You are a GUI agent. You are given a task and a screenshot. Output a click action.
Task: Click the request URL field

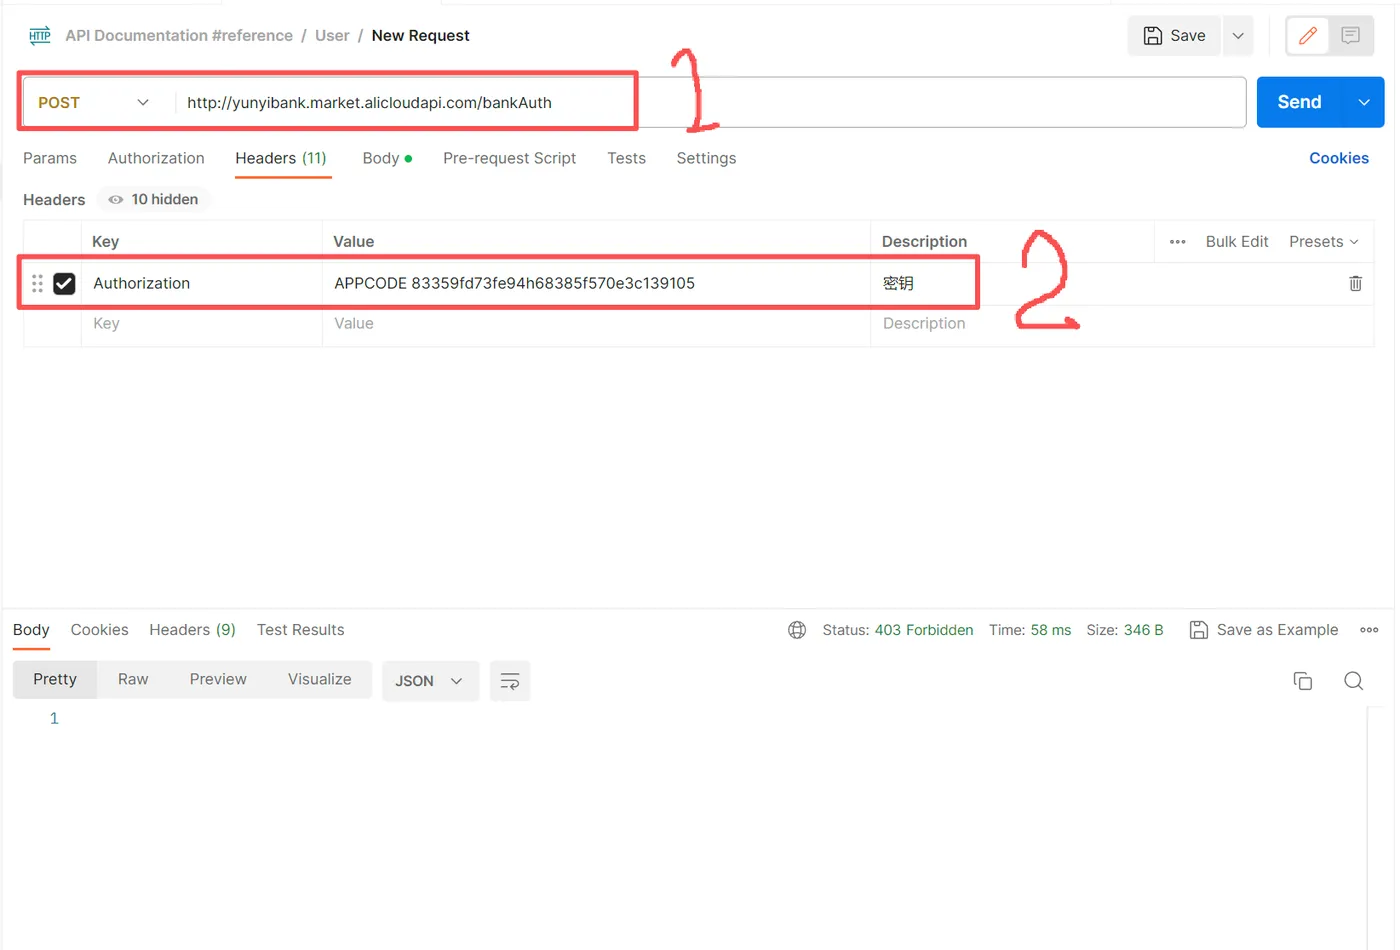click(x=710, y=103)
